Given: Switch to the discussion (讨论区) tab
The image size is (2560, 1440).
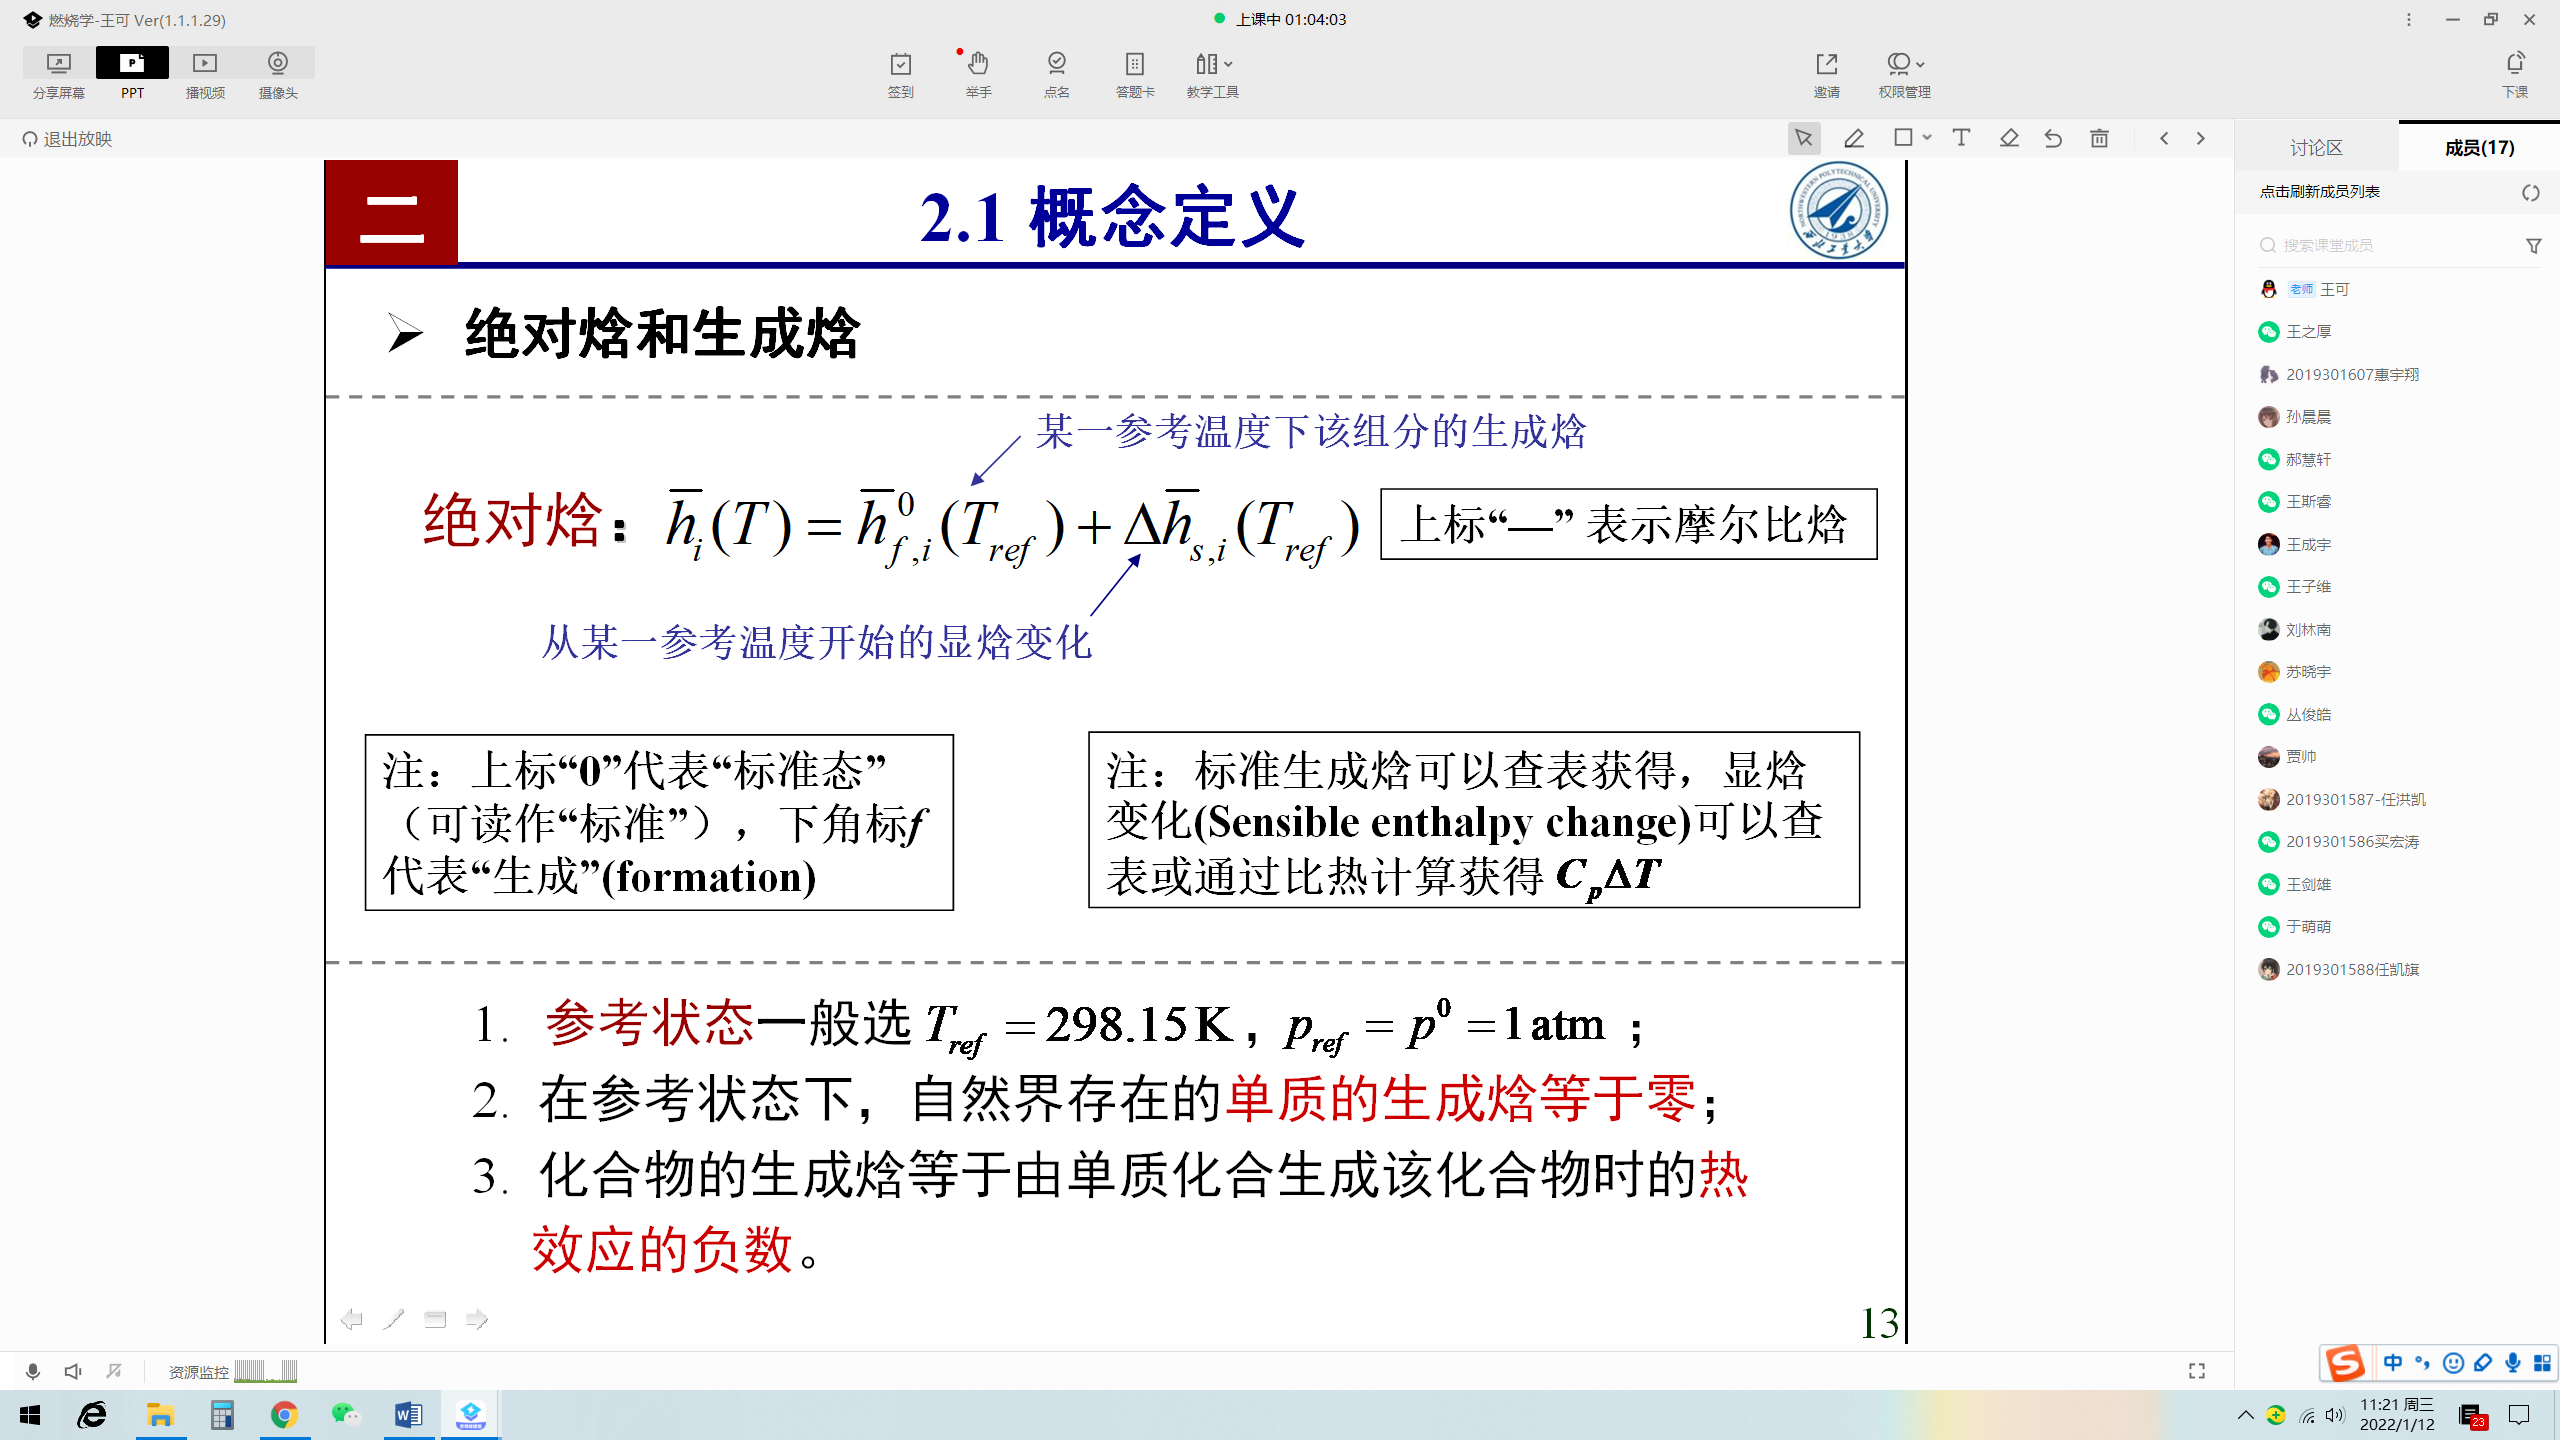Looking at the screenshot, I should [2316, 148].
